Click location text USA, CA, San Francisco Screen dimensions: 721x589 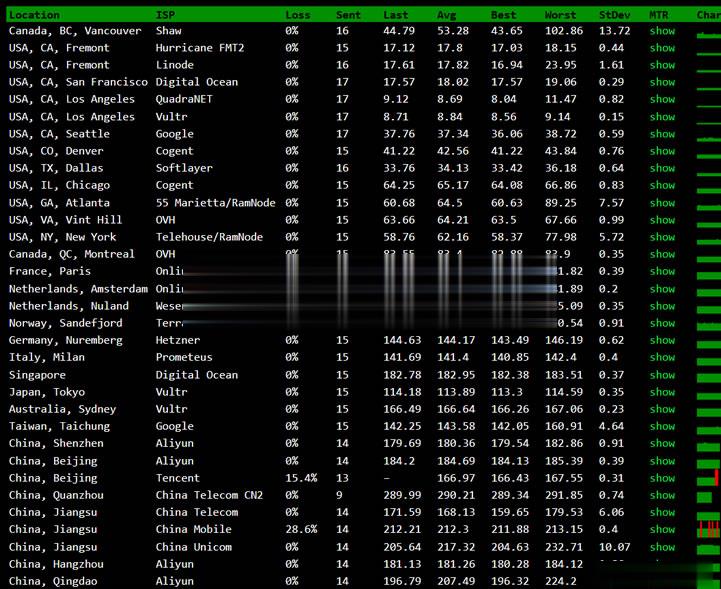(78, 82)
